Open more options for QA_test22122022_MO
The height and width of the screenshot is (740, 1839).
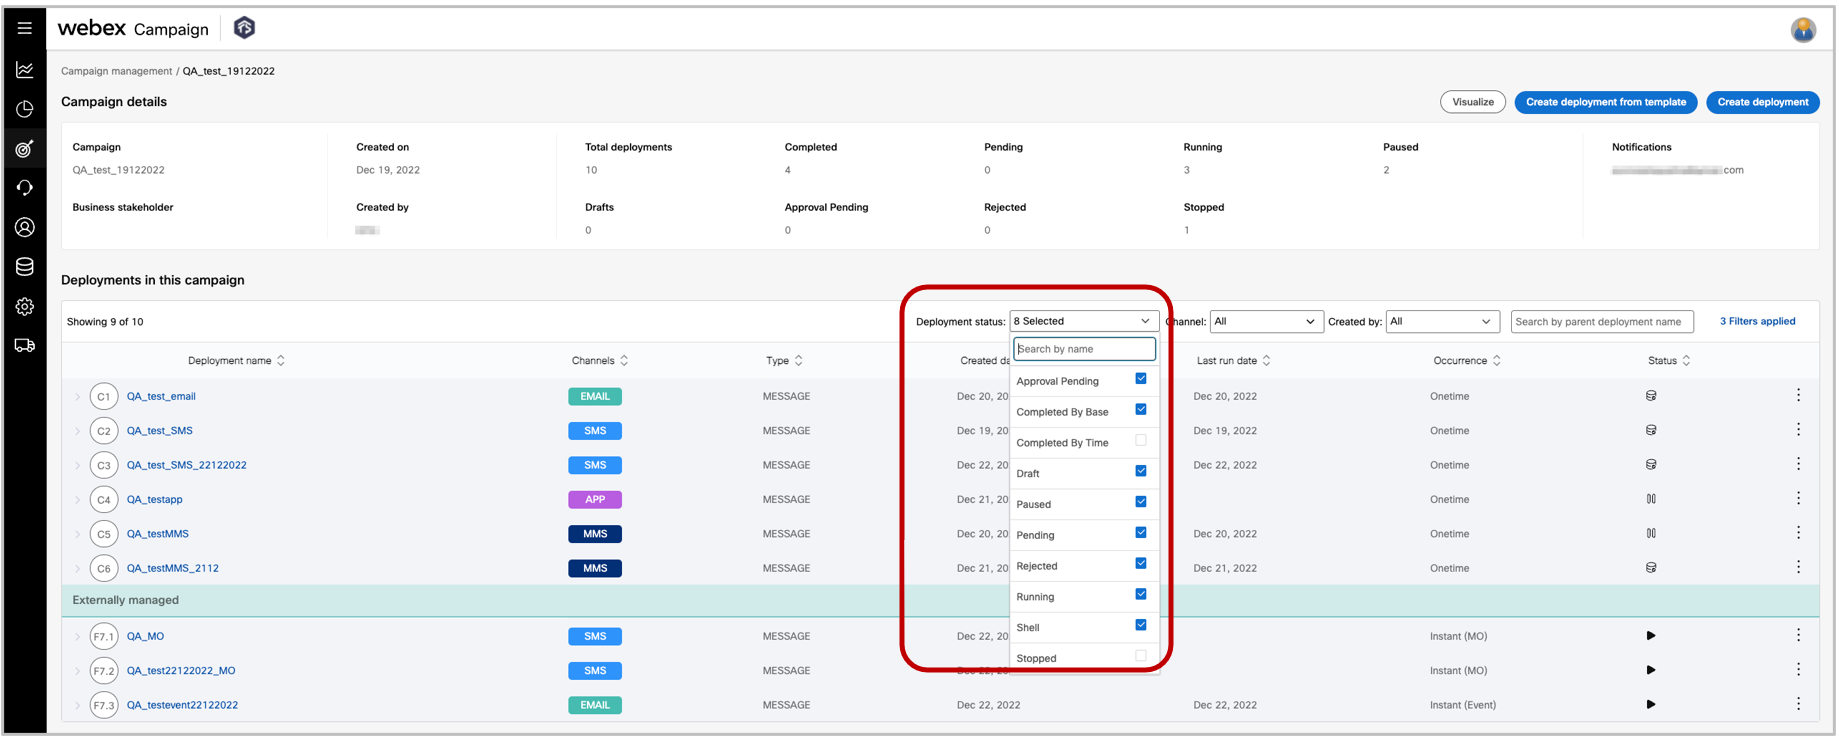pyautogui.click(x=1798, y=670)
